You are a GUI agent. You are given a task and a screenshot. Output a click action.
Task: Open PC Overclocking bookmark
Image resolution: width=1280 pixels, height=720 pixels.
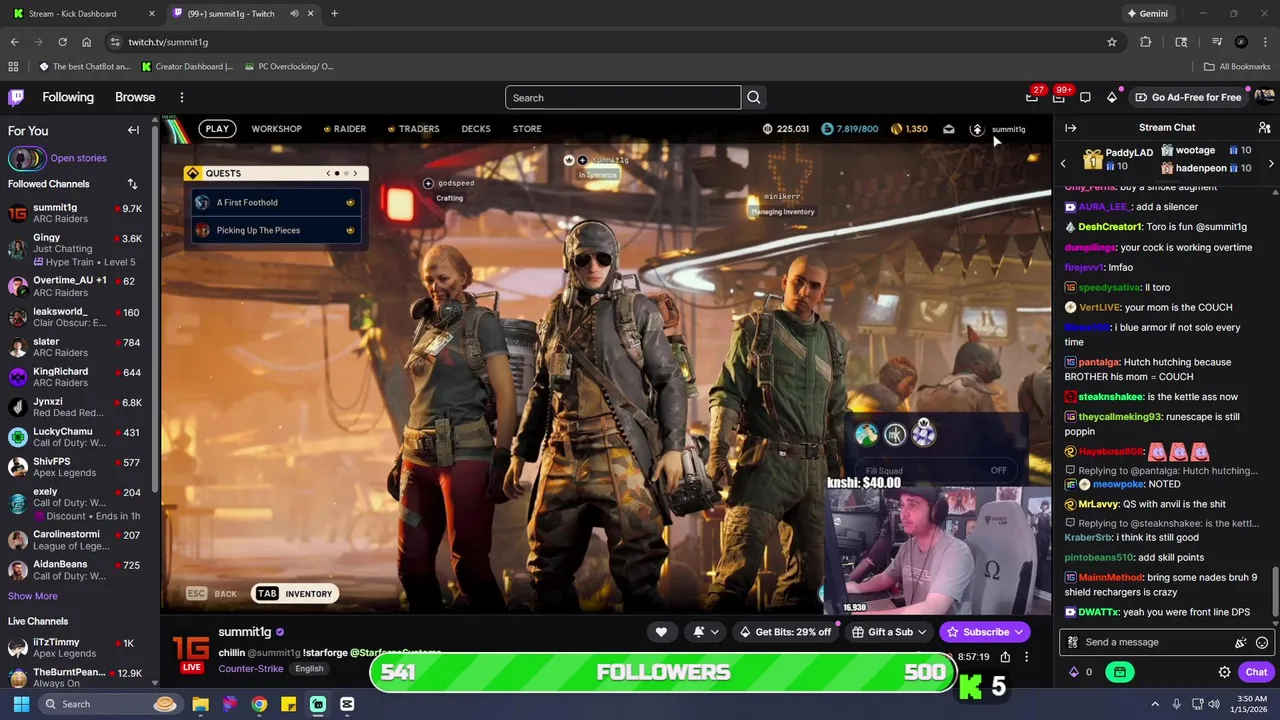coord(289,67)
